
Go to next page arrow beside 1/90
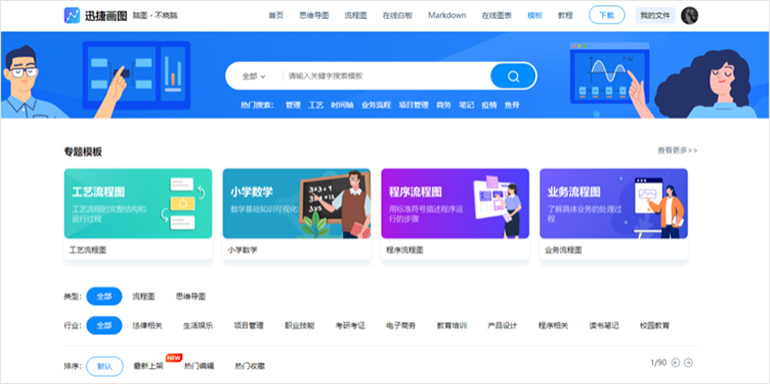point(688,363)
